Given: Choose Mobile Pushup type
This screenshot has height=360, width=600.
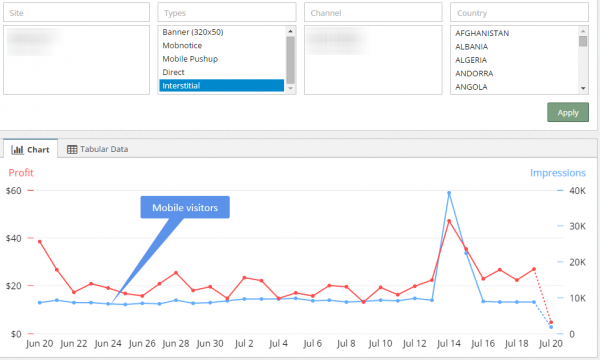Looking at the screenshot, I should 222,59.
